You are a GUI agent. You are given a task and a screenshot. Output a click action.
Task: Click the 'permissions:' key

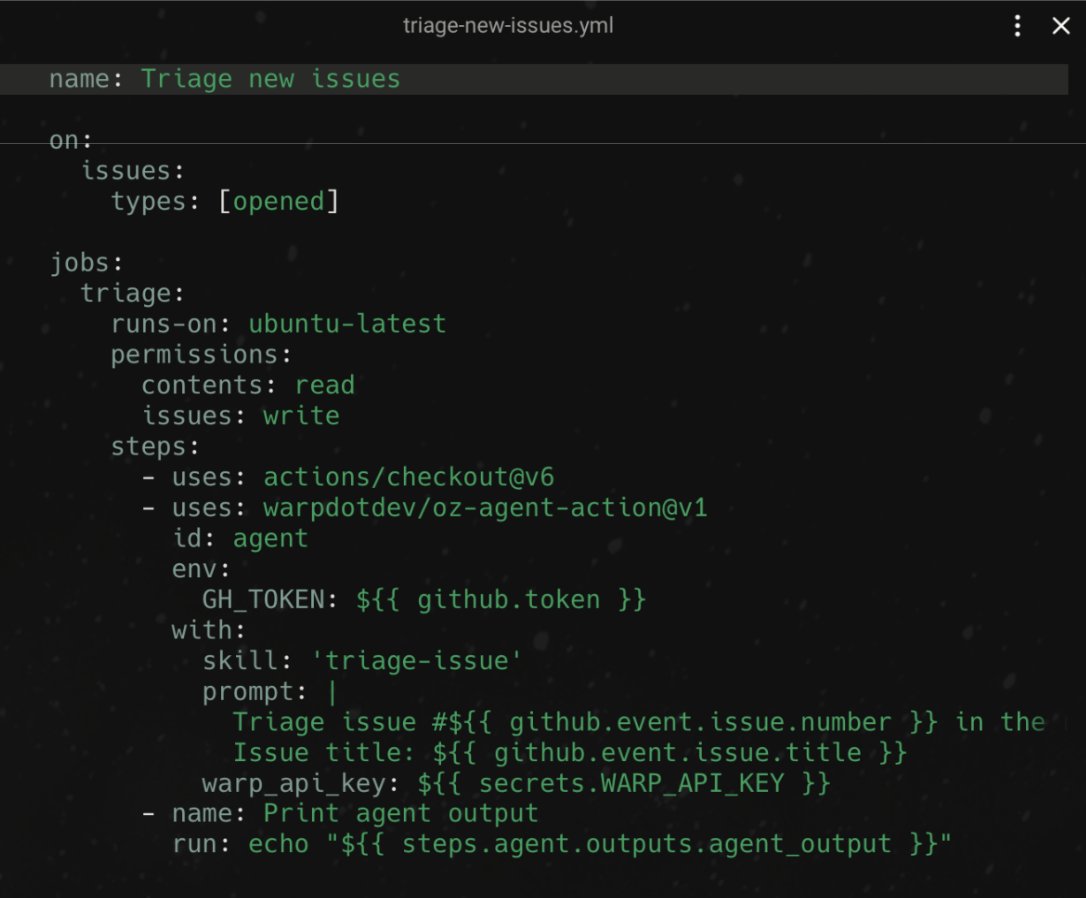coord(201,354)
